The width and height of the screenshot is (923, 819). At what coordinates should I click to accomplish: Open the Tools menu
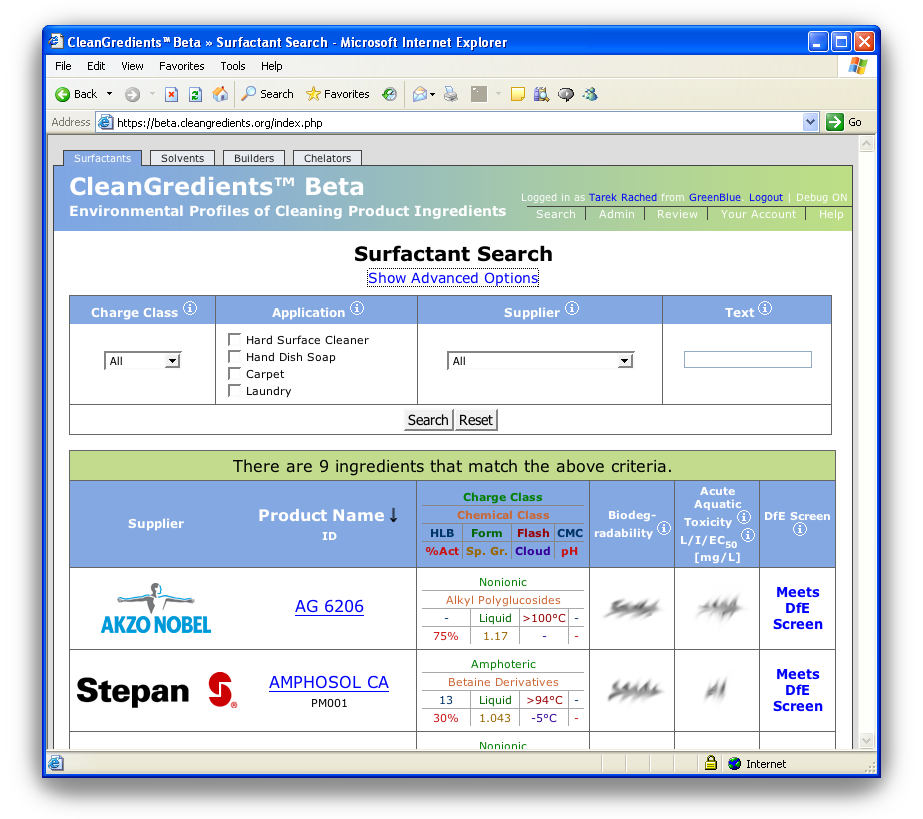click(x=233, y=66)
